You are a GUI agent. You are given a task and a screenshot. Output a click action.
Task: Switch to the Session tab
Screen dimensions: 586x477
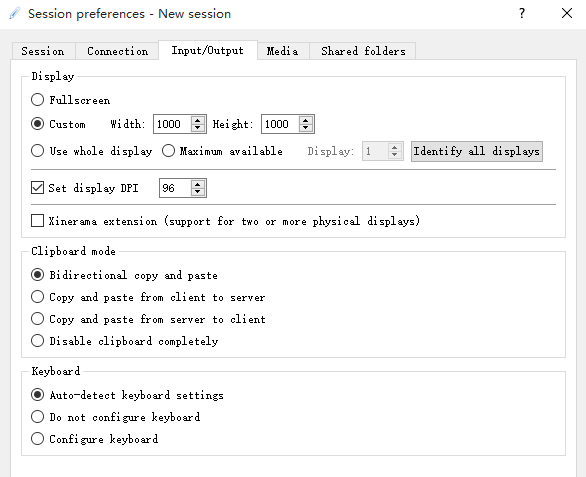[43, 51]
